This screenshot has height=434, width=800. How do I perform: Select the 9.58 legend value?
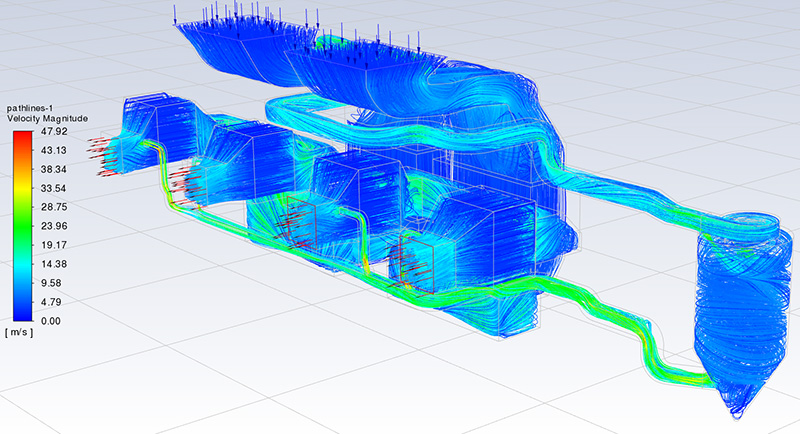click(x=52, y=282)
